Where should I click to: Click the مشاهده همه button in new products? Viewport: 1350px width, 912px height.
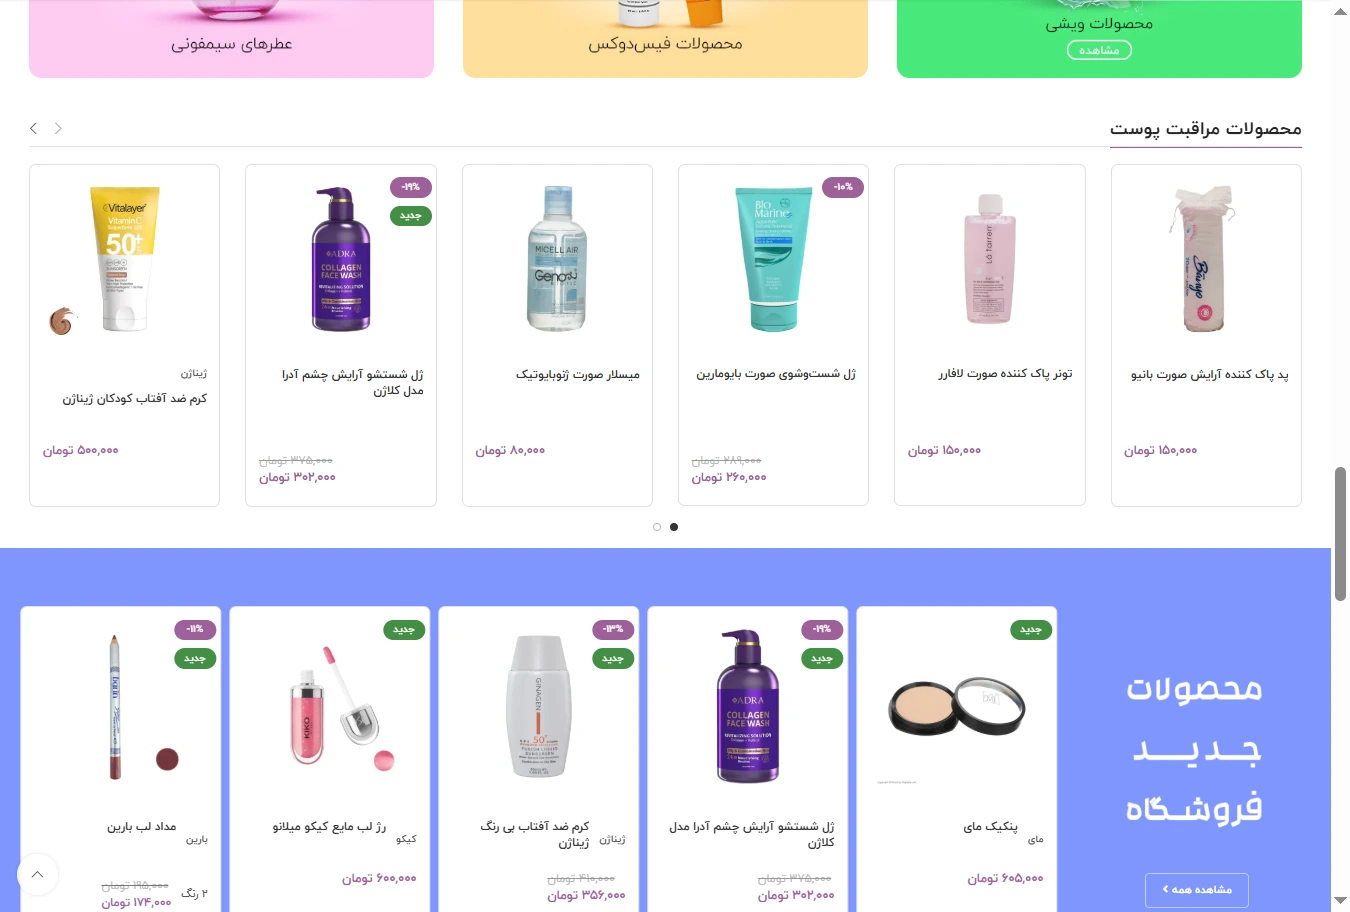pos(1197,889)
